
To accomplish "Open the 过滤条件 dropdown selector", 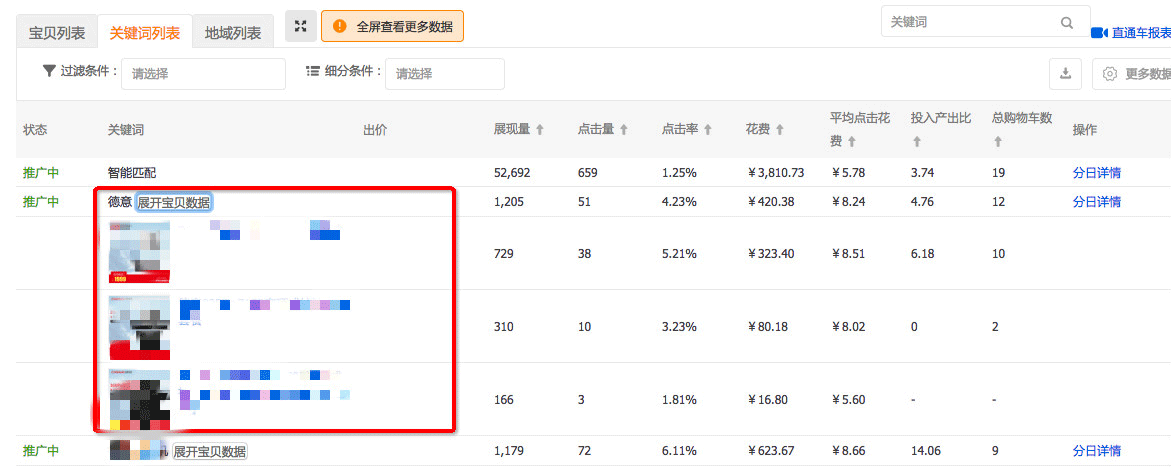I will click(203, 74).
